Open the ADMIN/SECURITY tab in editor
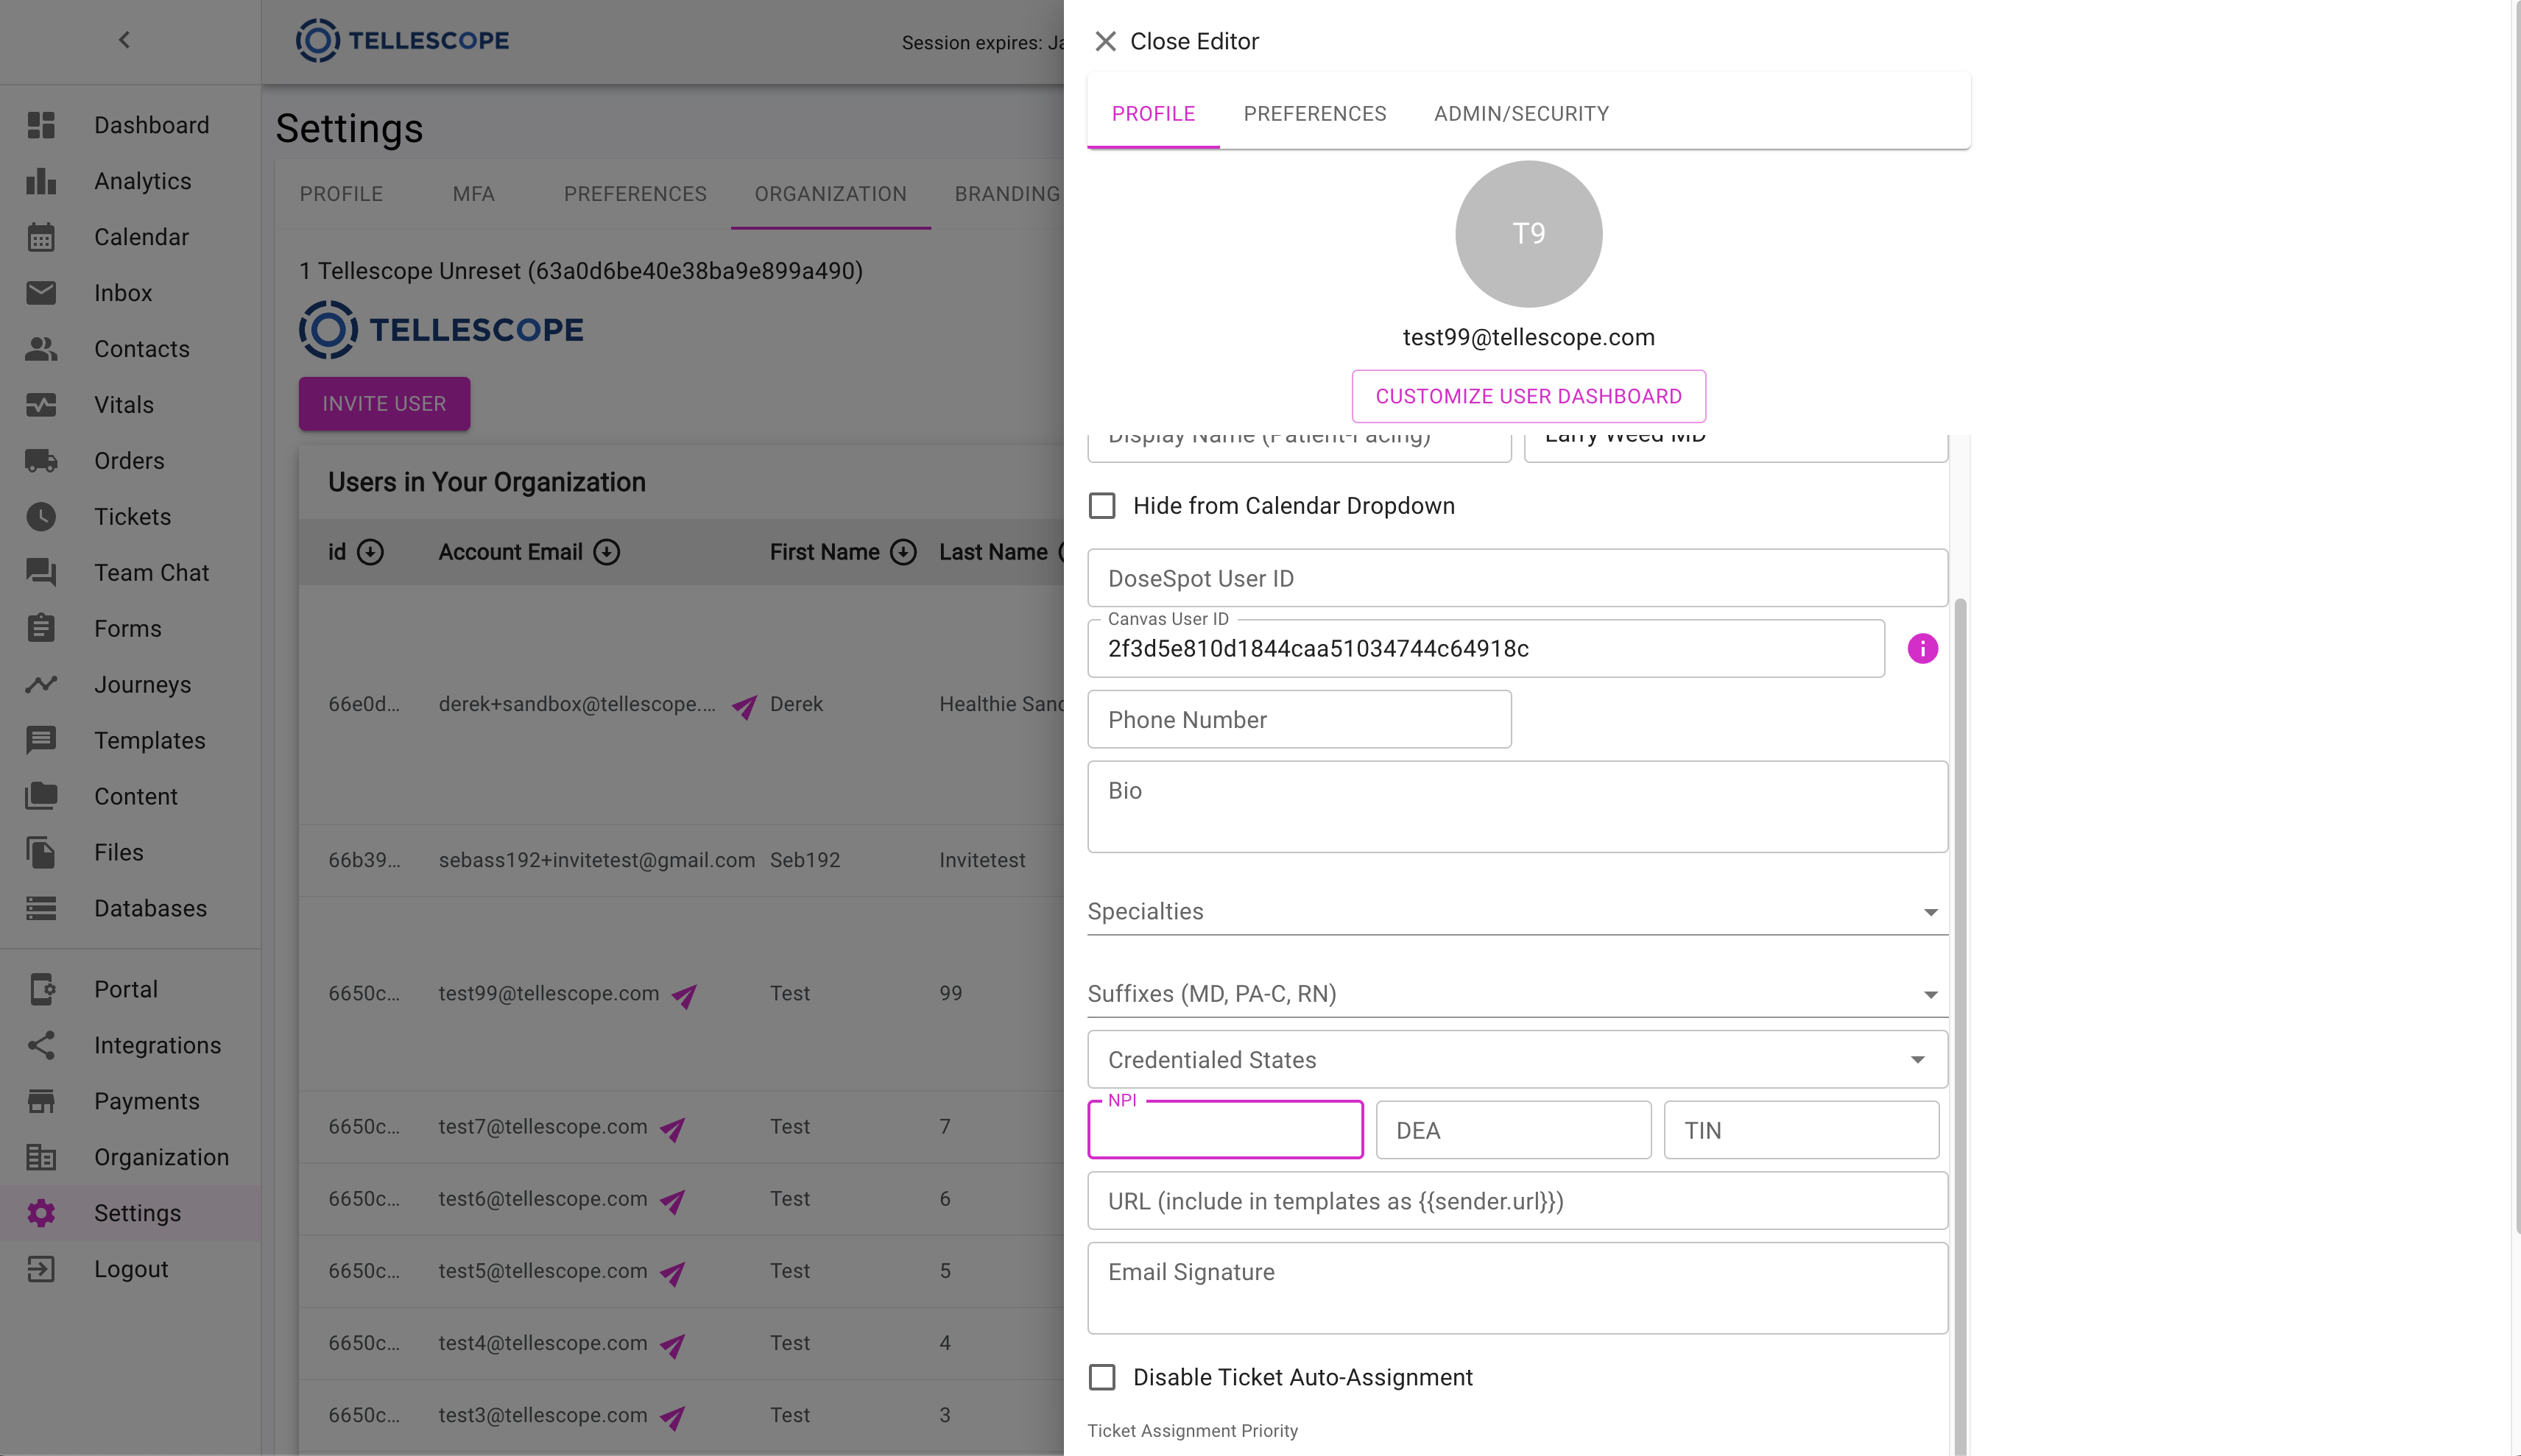 point(1521,114)
